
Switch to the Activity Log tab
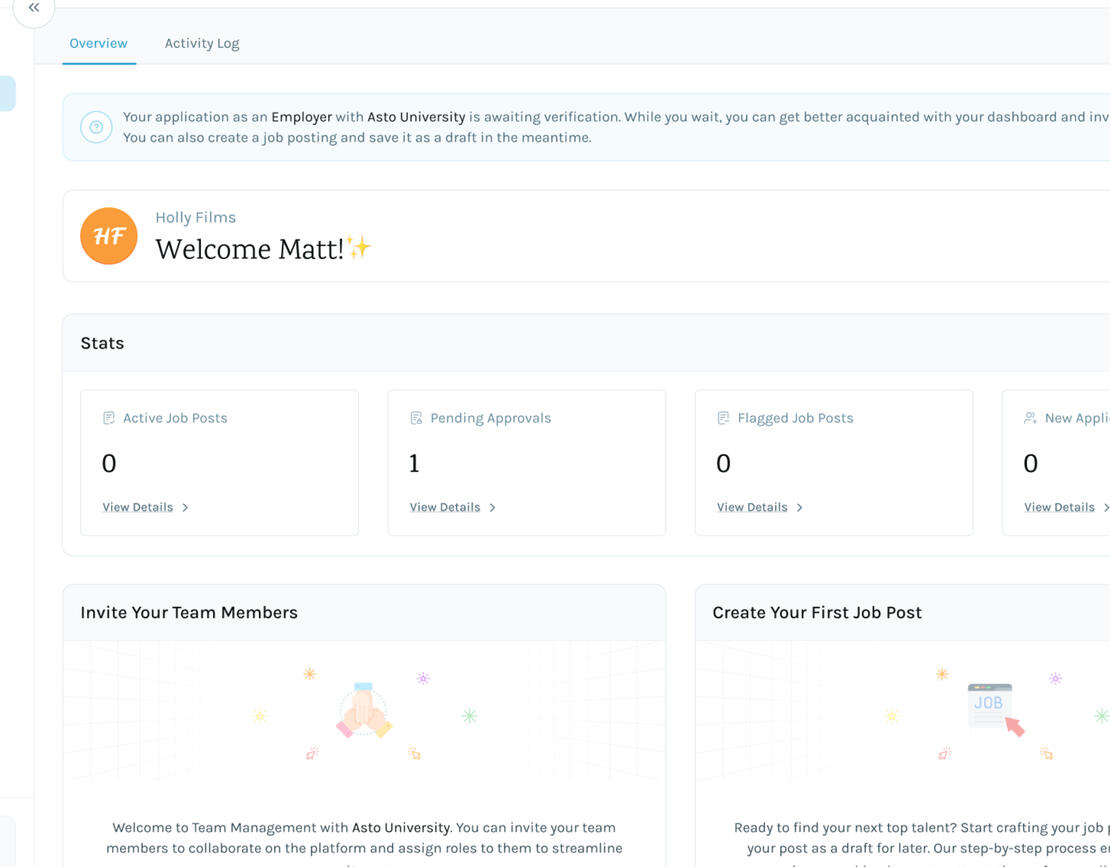pos(201,43)
